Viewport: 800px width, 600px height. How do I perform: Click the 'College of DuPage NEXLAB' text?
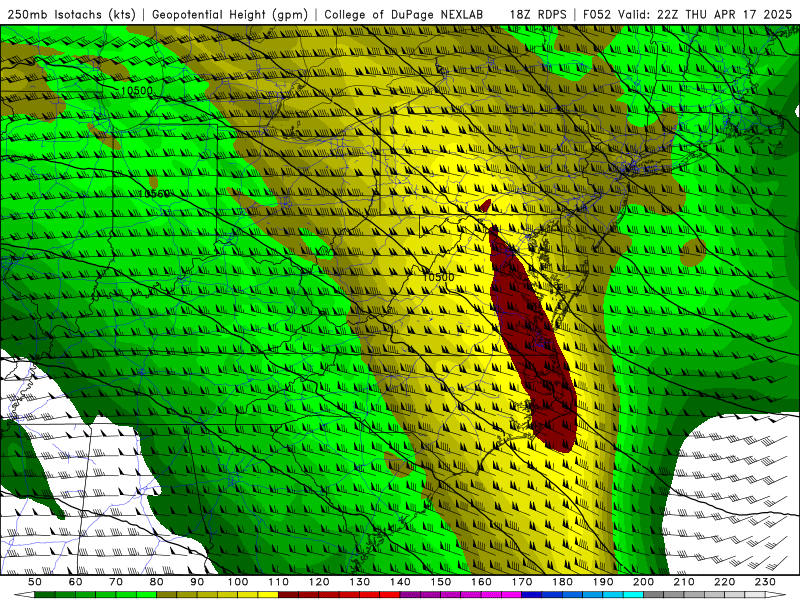pos(404,14)
